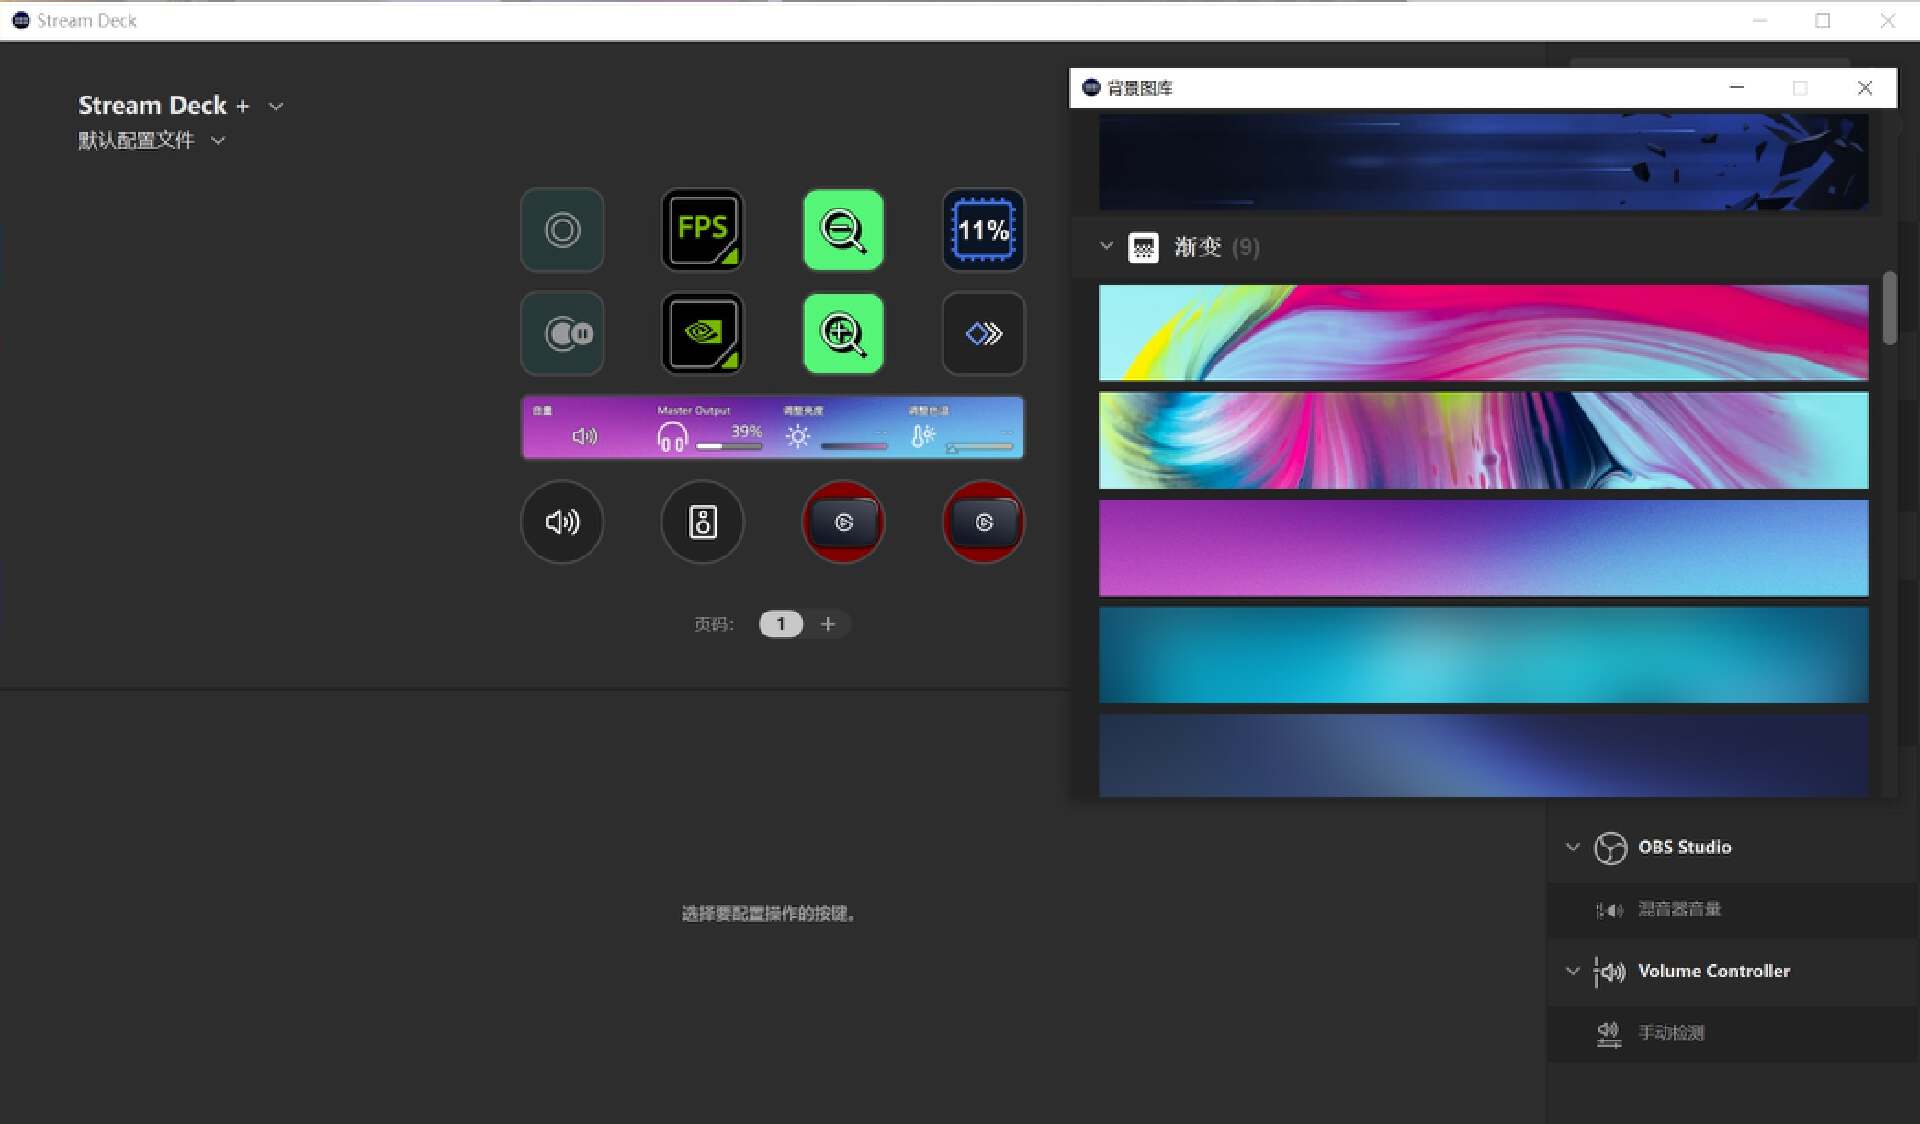Image resolution: width=1920 pixels, height=1124 pixels.
Task: Click the 11% CPU usage key
Action: tap(983, 229)
